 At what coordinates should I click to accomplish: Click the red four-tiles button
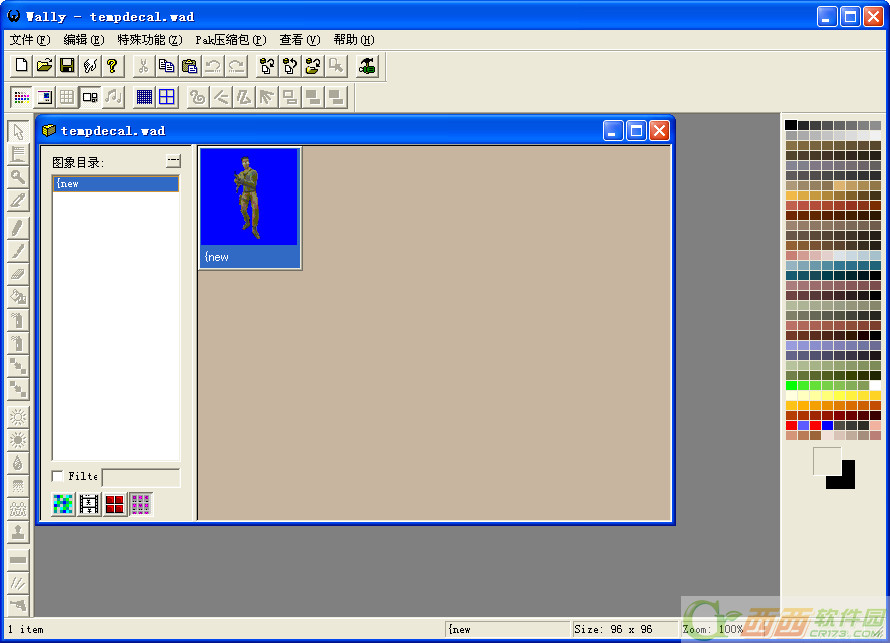[x=115, y=504]
